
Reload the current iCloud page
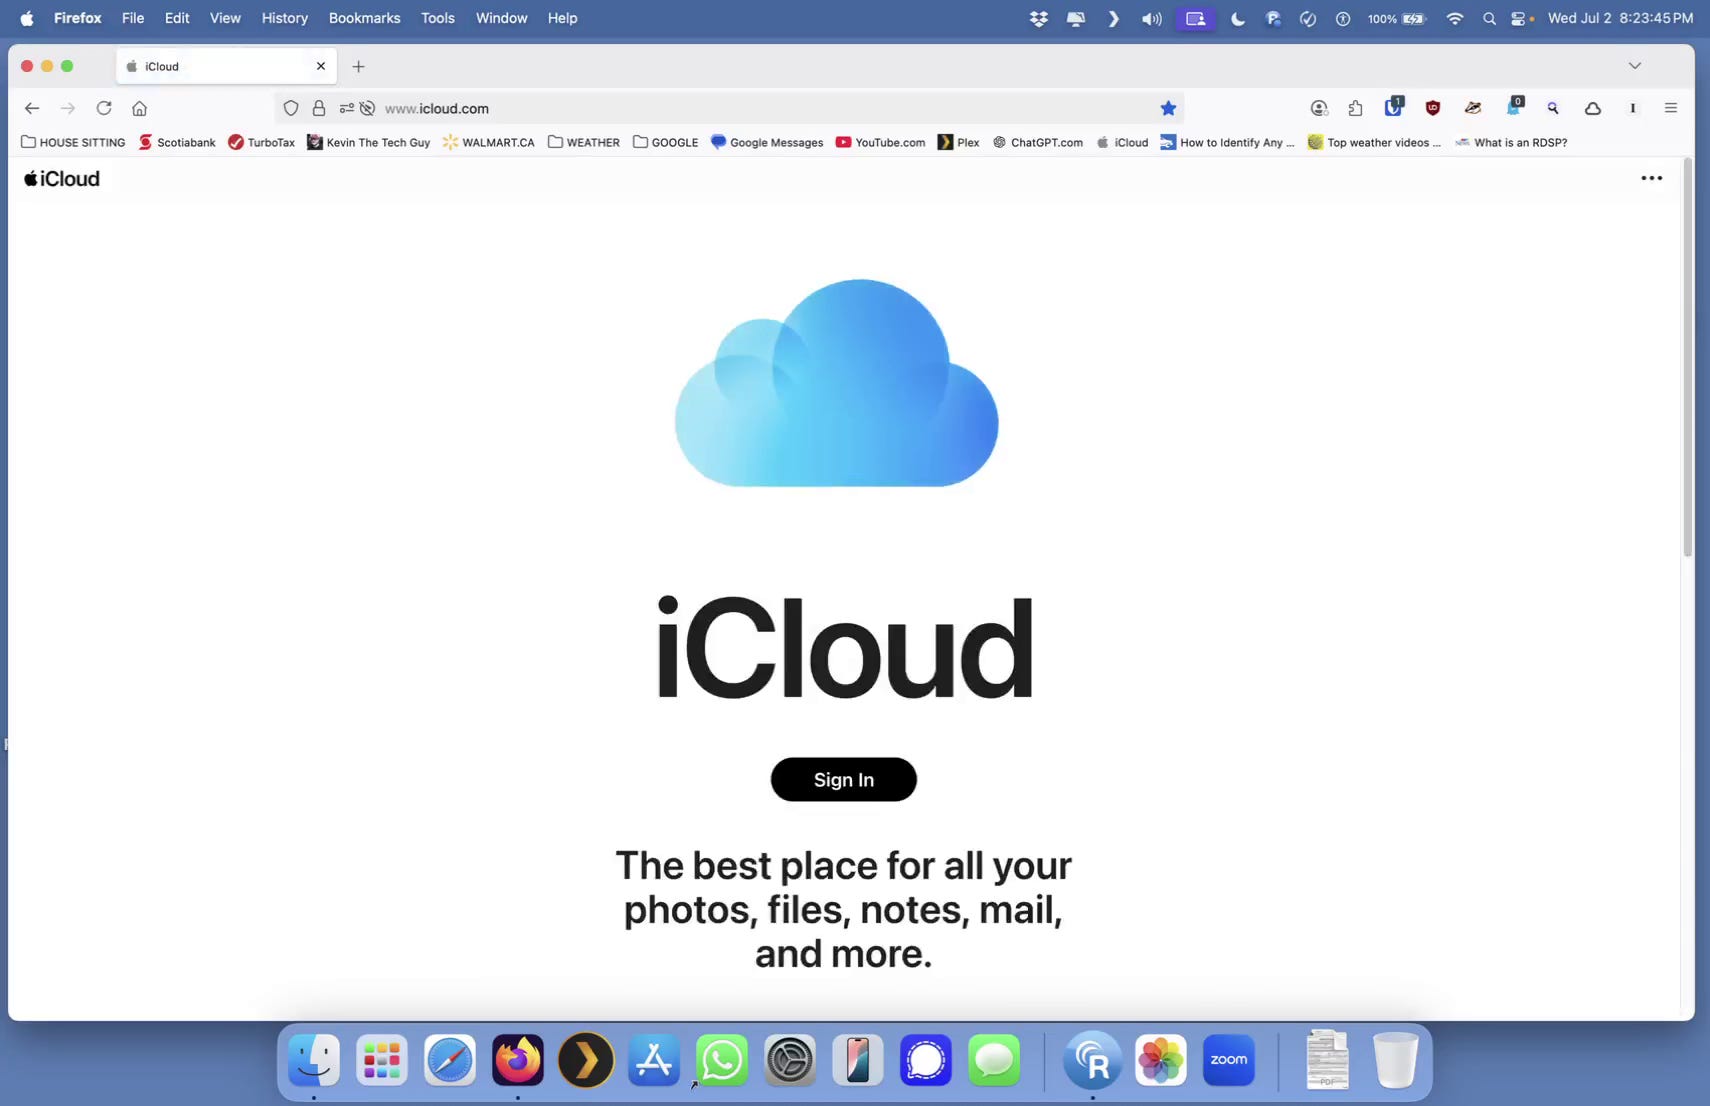[x=104, y=108]
